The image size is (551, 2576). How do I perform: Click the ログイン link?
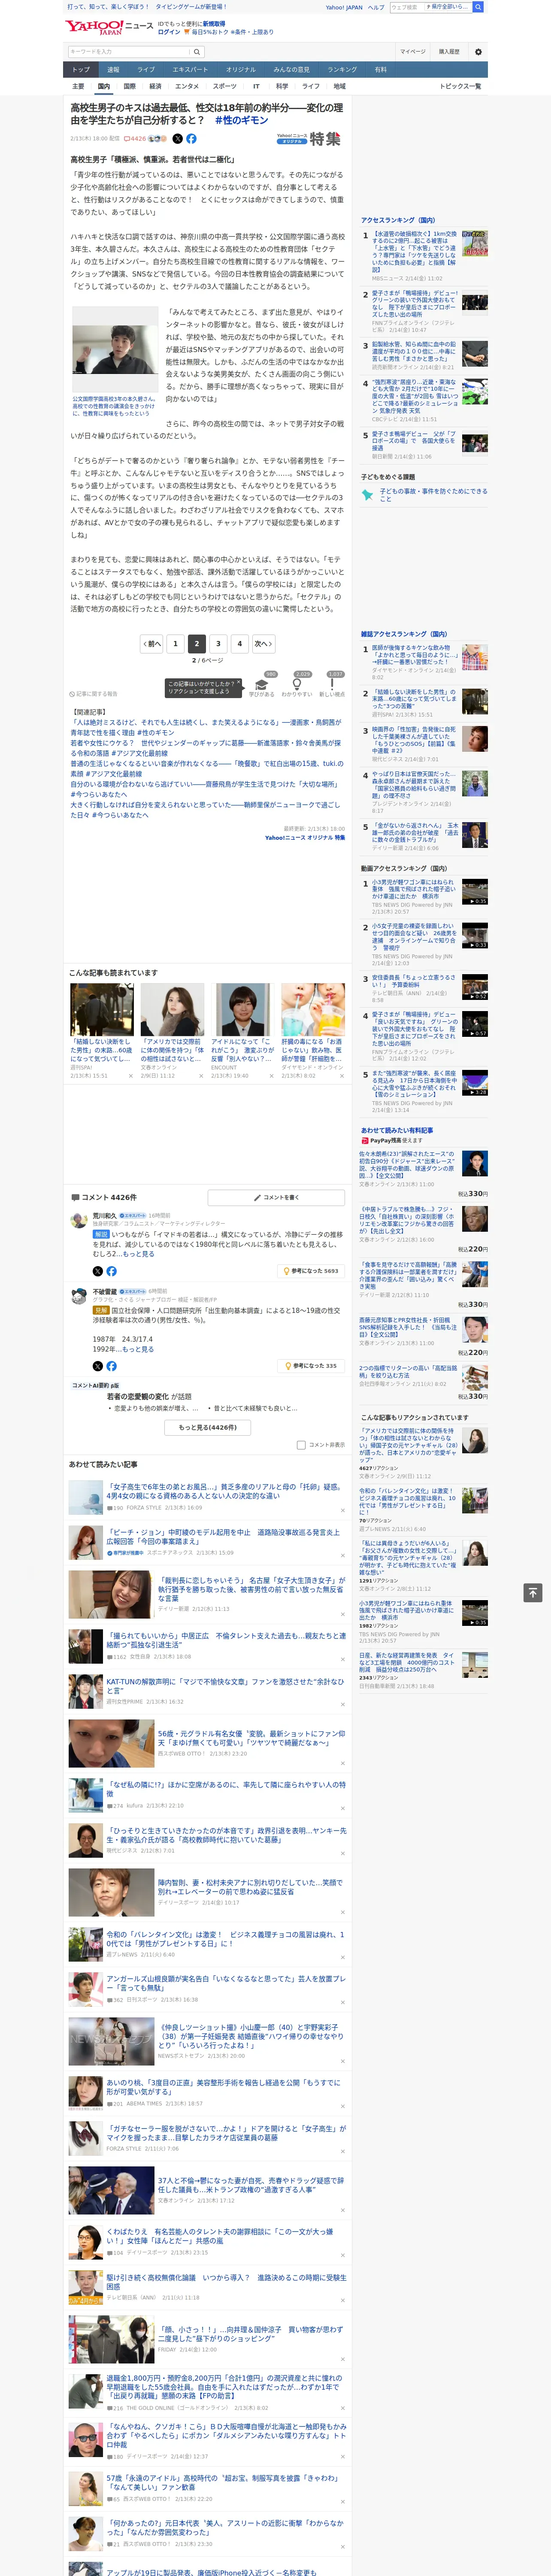(169, 32)
